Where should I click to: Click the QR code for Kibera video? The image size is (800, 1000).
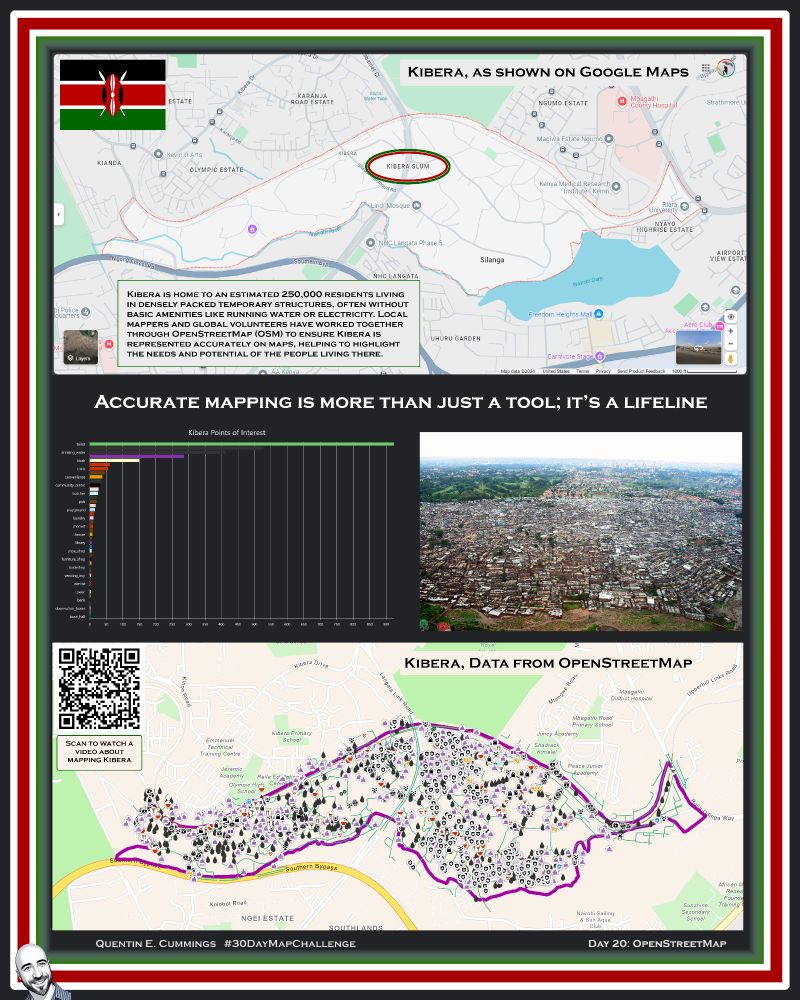[x=100, y=689]
